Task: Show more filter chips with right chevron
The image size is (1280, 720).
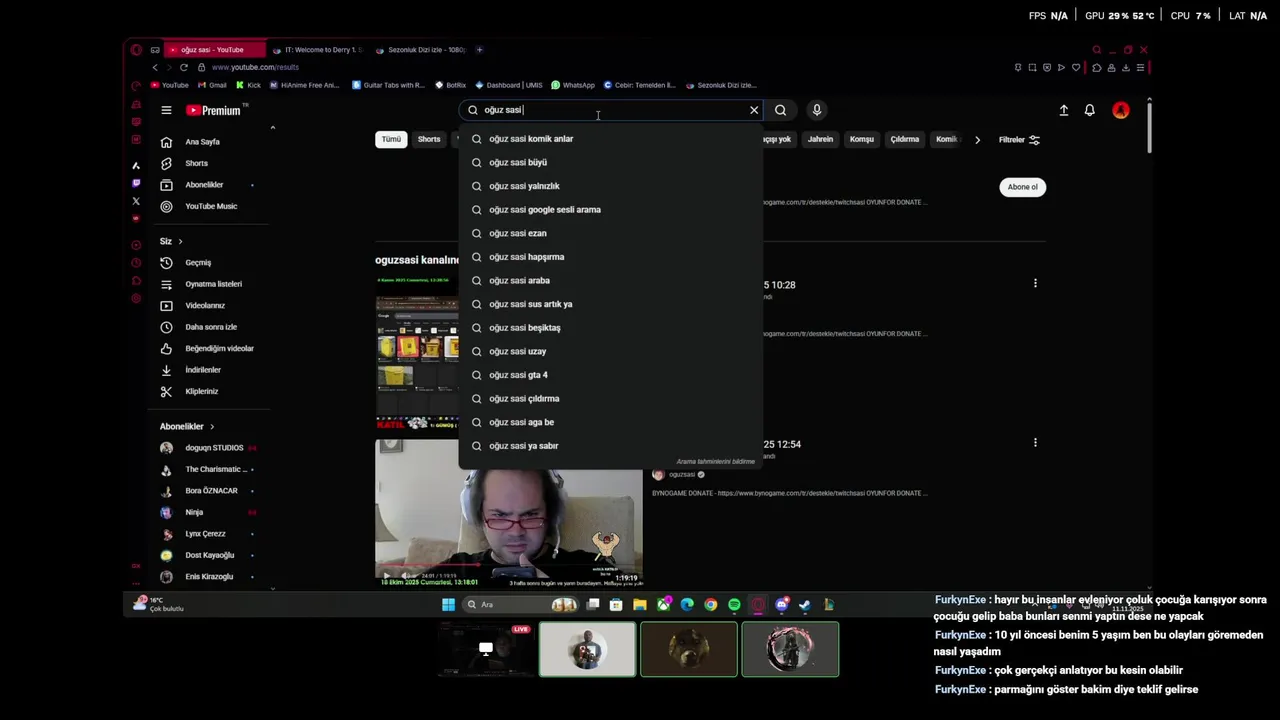Action: tap(977, 139)
